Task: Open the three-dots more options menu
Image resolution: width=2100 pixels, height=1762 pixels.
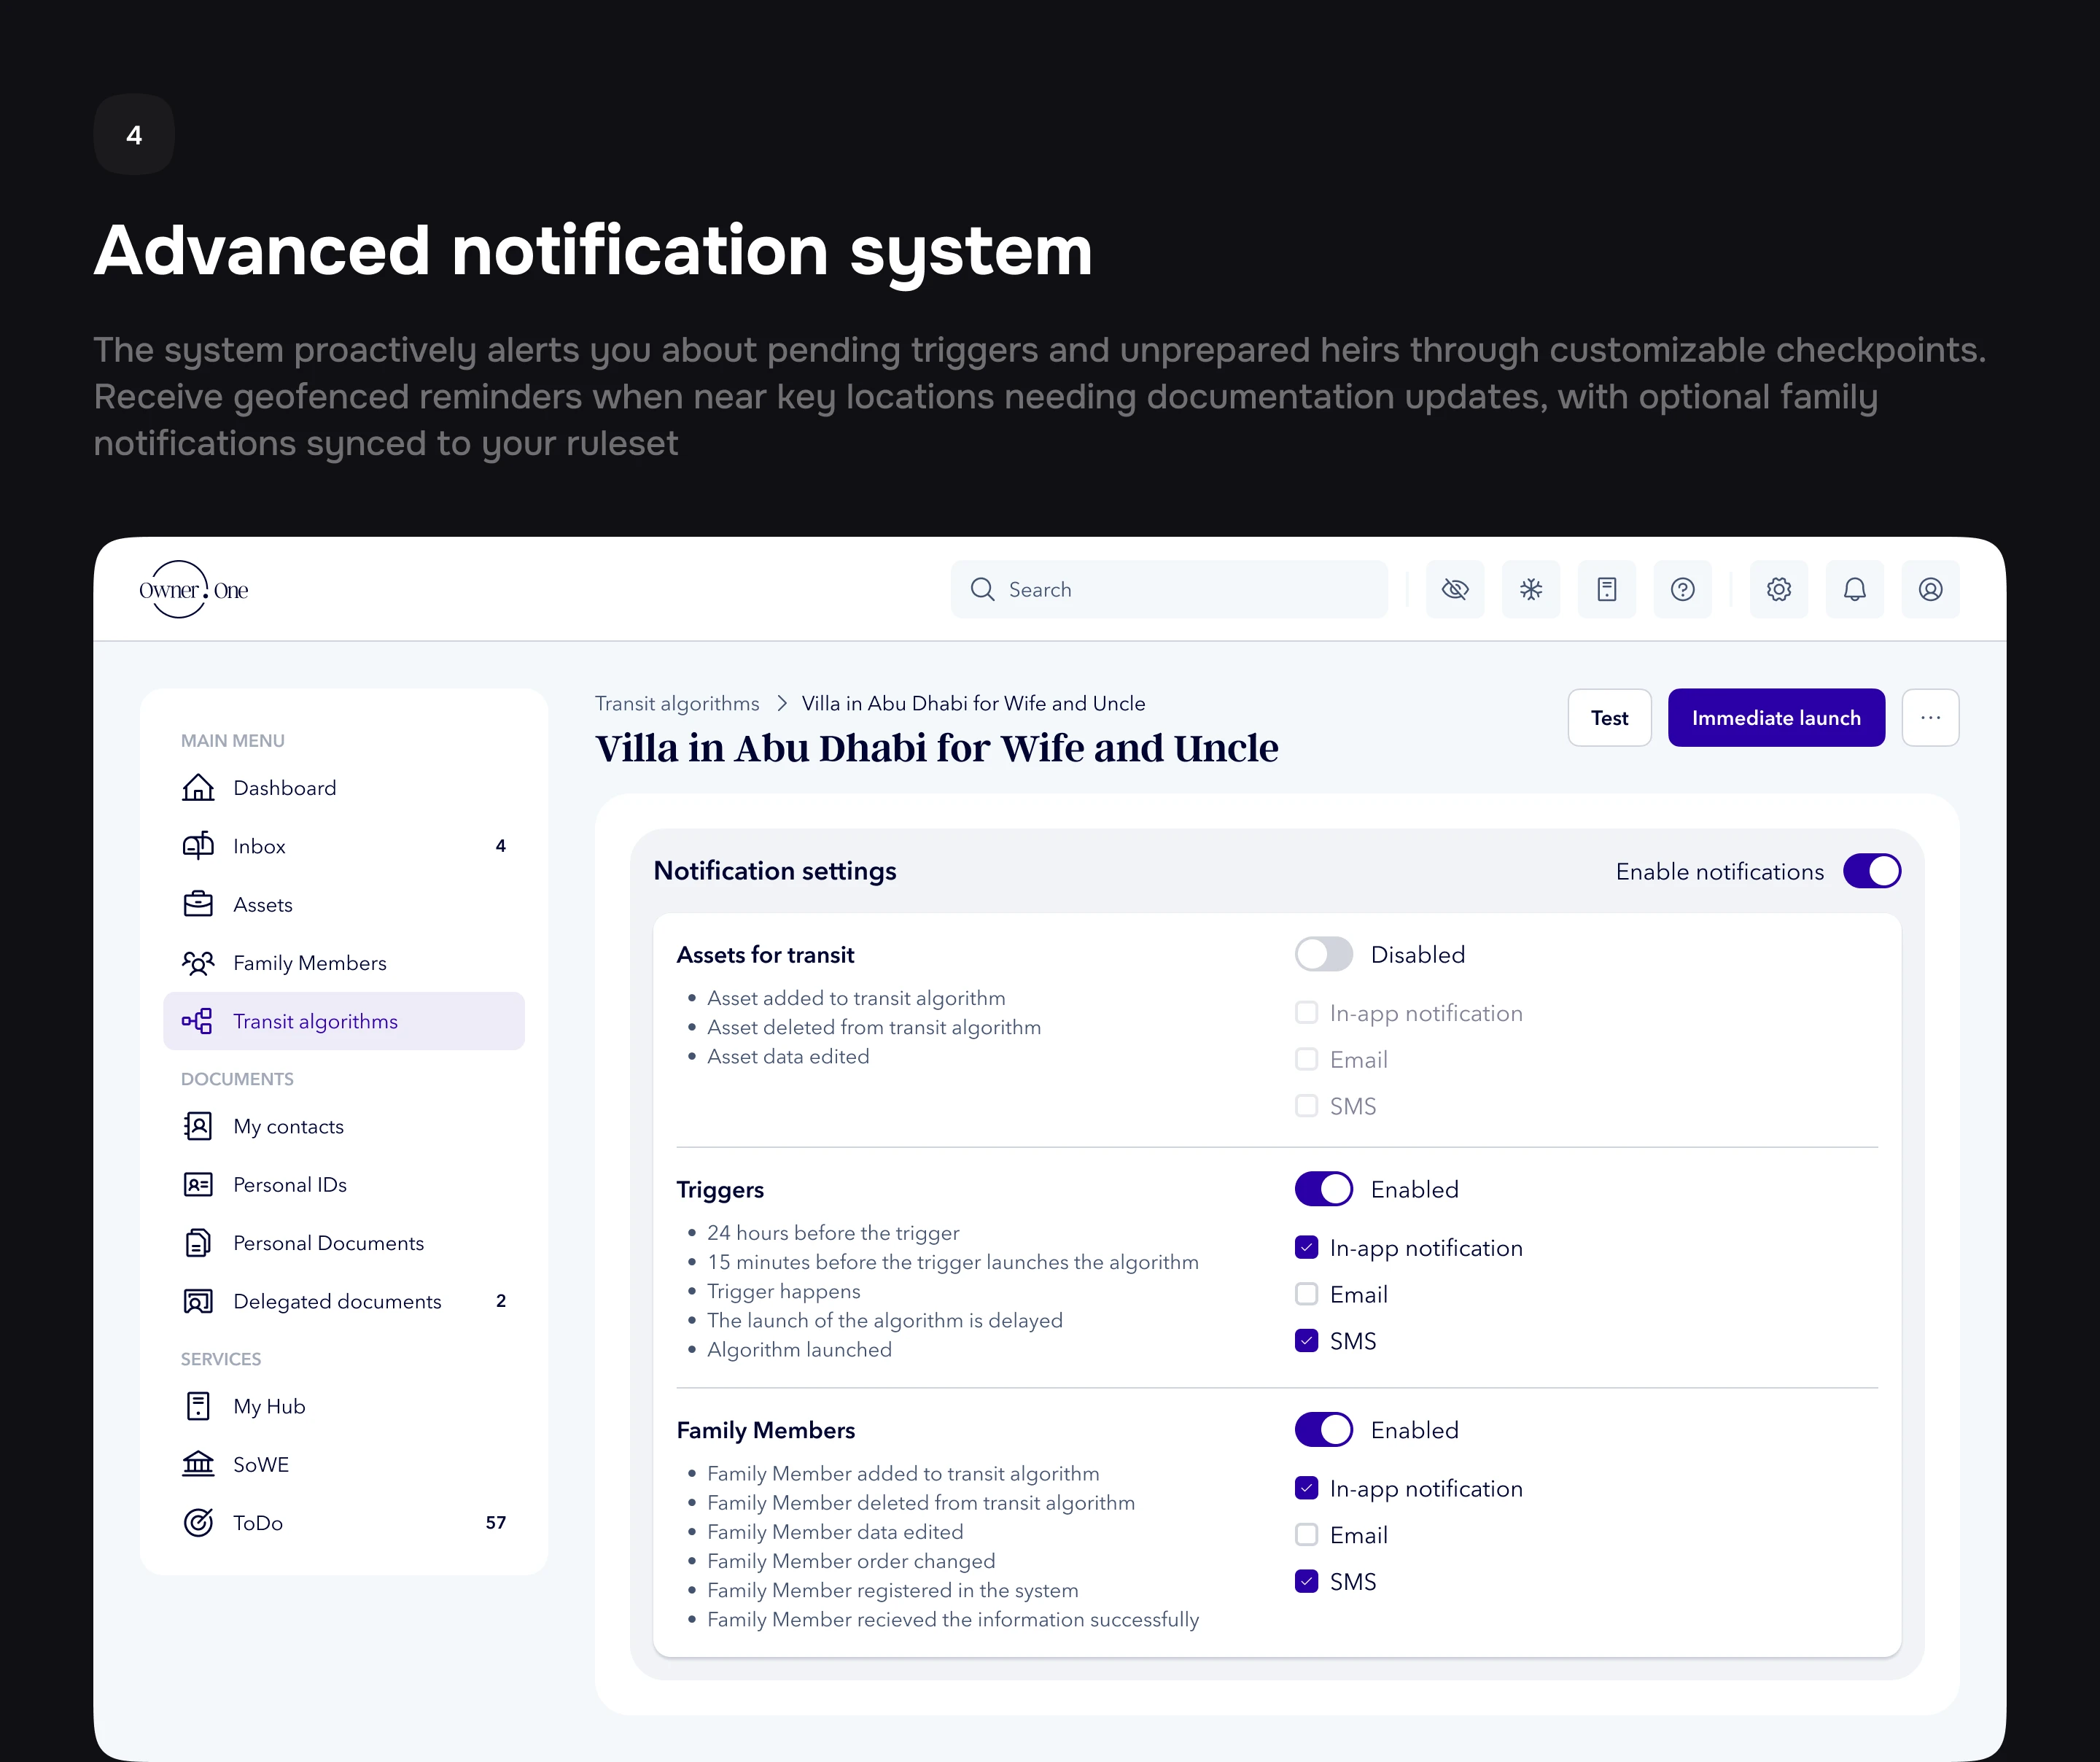Action: (1930, 717)
